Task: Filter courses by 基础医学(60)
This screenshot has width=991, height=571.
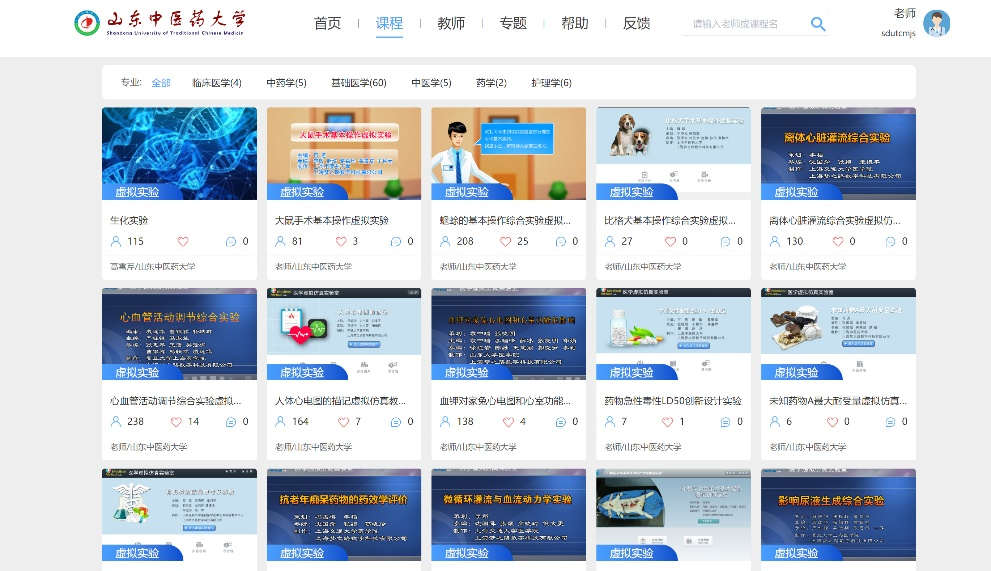Action: pyautogui.click(x=358, y=83)
